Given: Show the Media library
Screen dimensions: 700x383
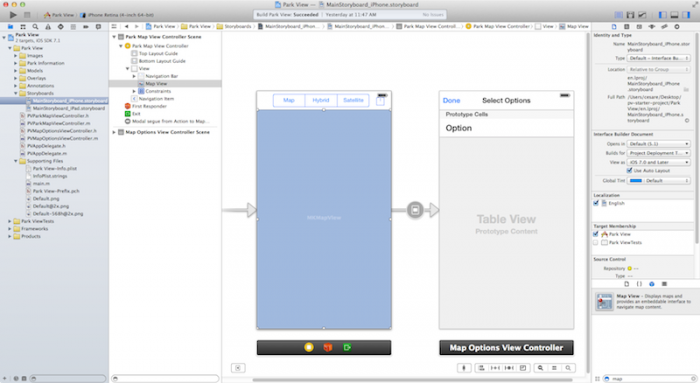Looking at the screenshot, I should [x=664, y=284].
